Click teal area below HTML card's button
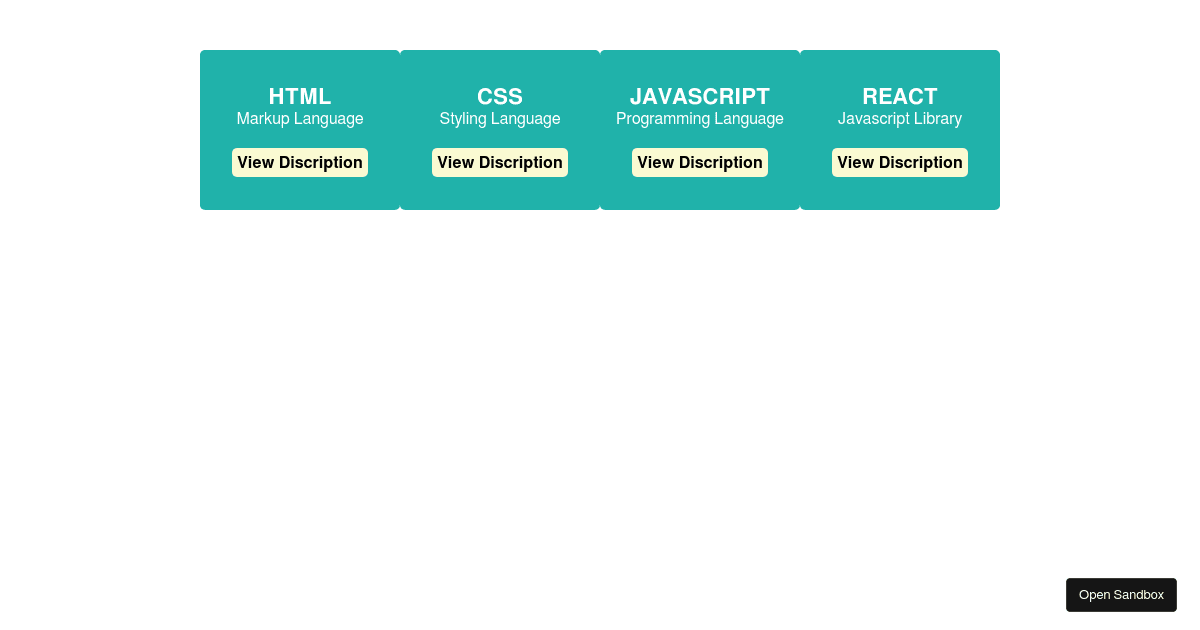Viewport: 1200px width, 630px height. coord(300,194)
